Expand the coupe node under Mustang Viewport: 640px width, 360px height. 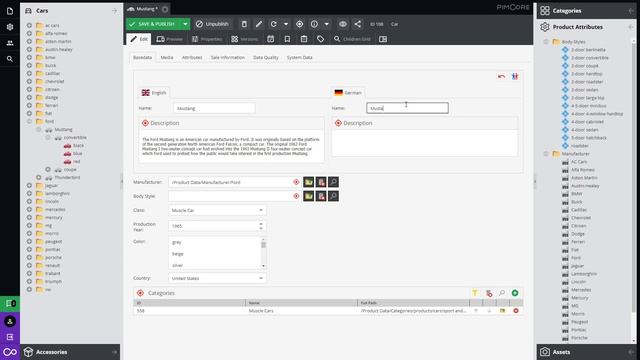(x=48, y=169)
